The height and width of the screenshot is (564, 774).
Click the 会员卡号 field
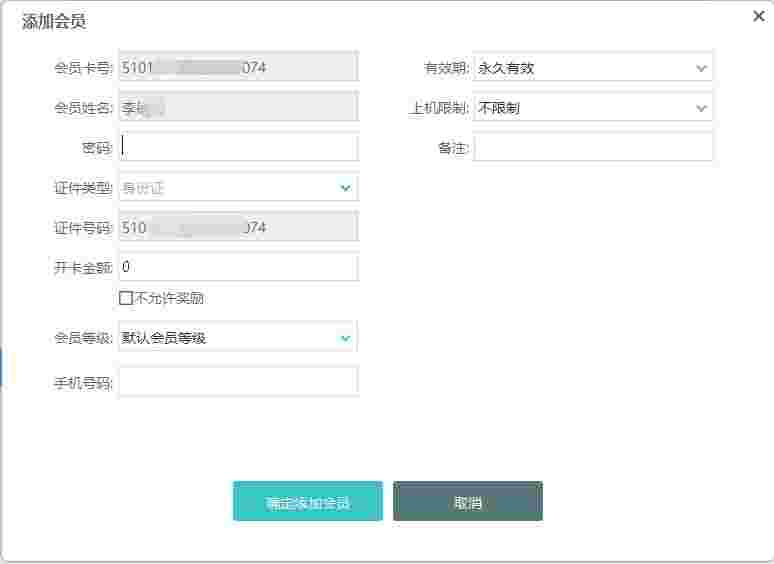tap(238, 67)
